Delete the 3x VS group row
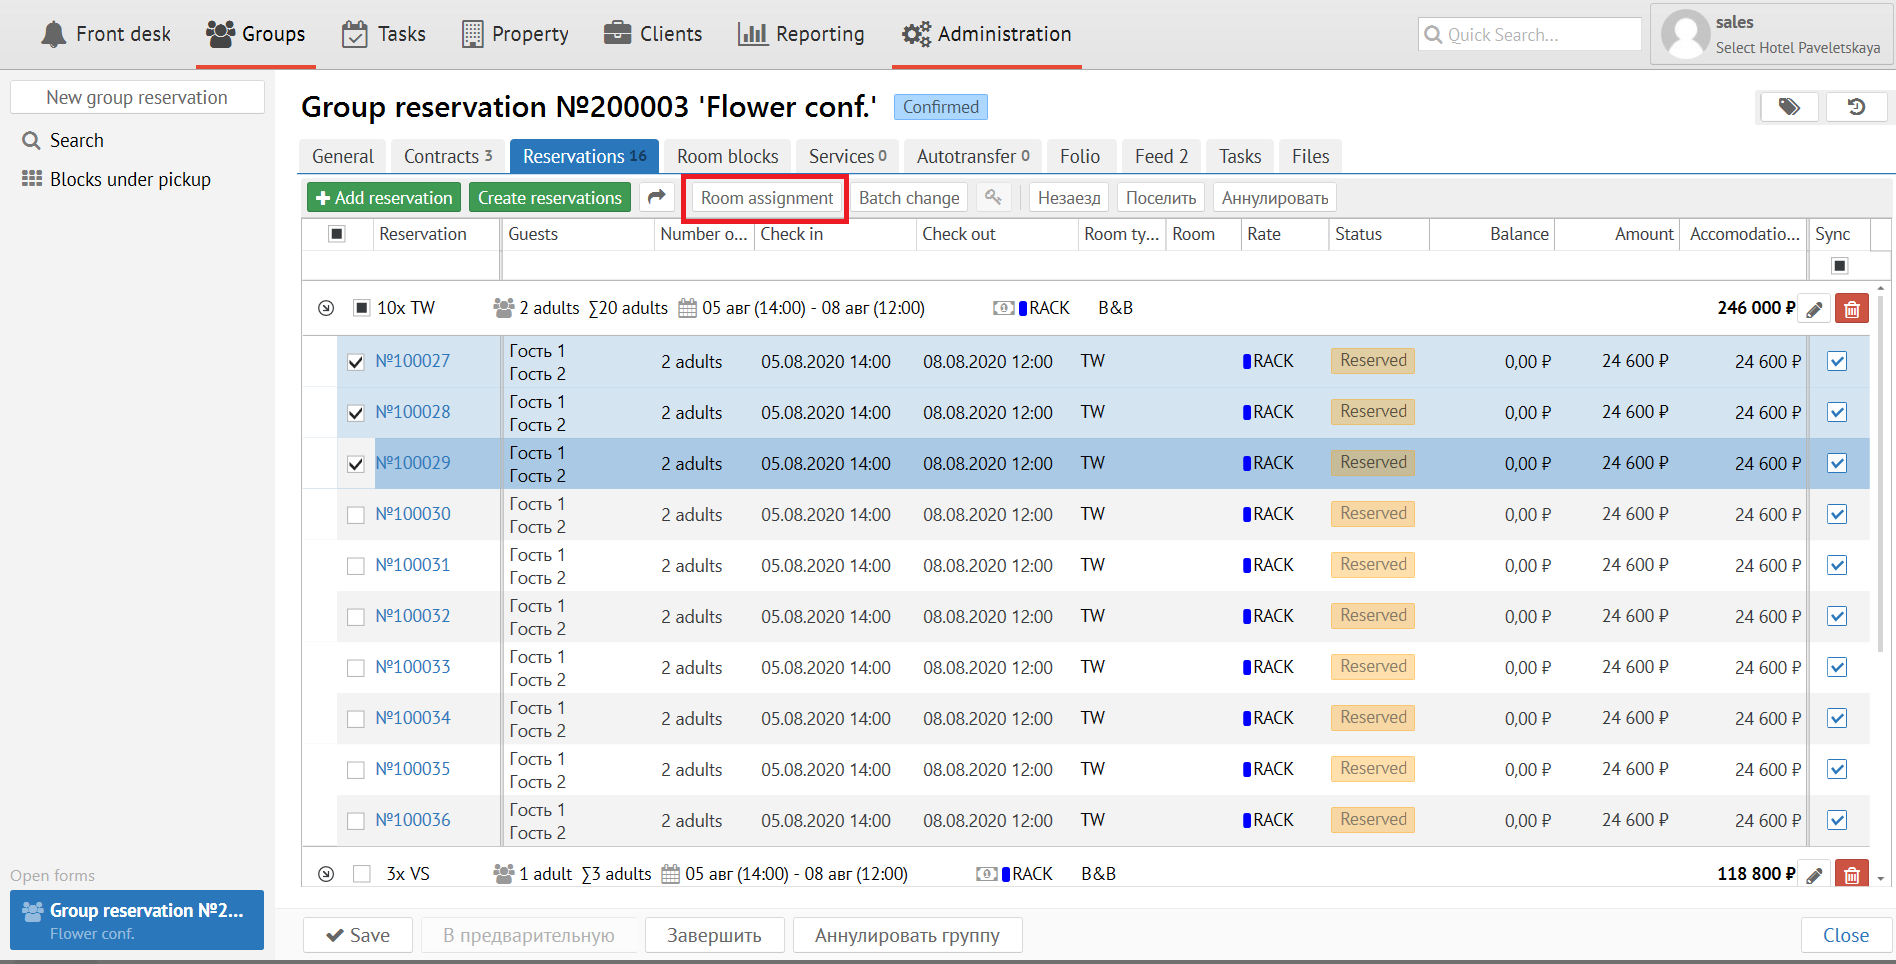 point(1851,875)
